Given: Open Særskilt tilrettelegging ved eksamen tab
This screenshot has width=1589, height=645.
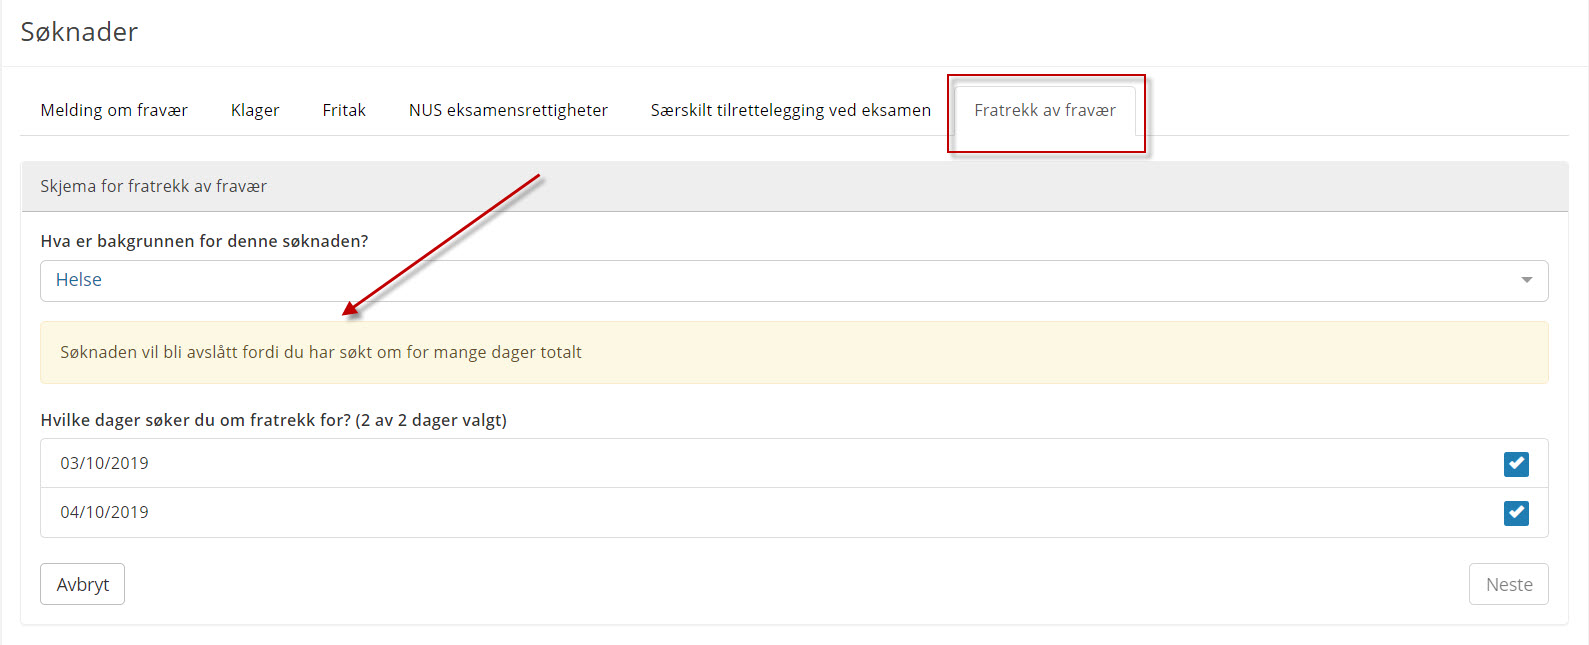Looking at the screenshot, I should coord(790,110).
